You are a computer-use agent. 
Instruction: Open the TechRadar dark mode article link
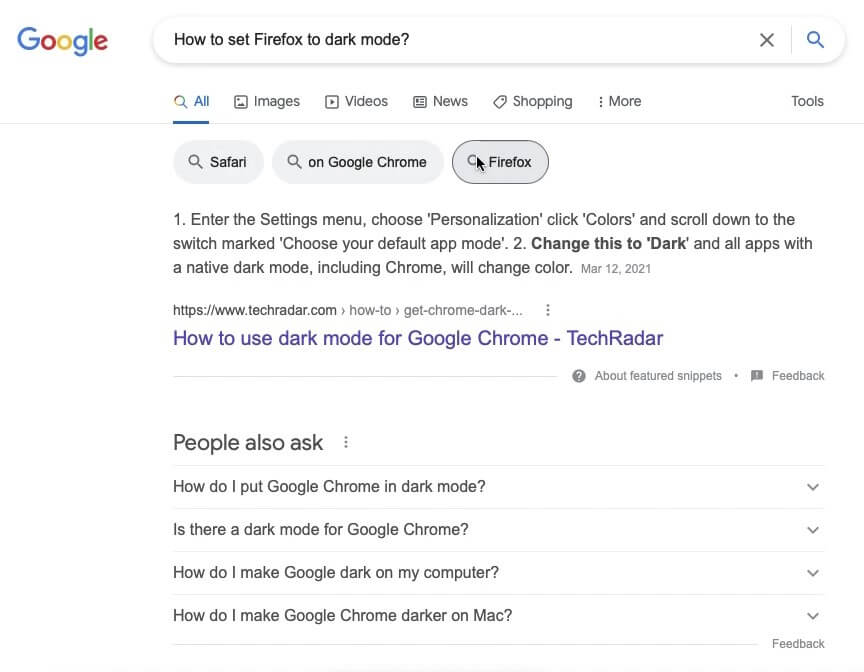418,338
